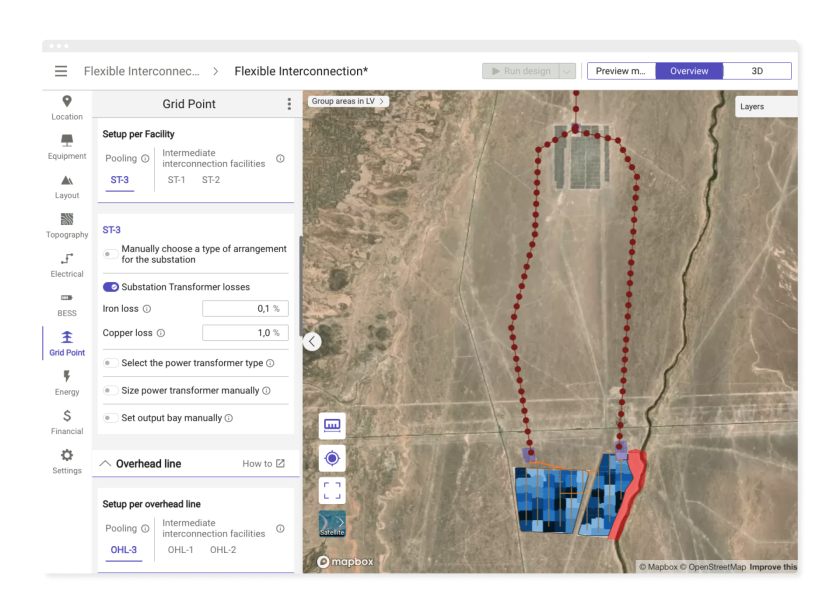Select the ST-1 facility tab
This screenshot has height=613, width=840.
(x=176, y=180)
